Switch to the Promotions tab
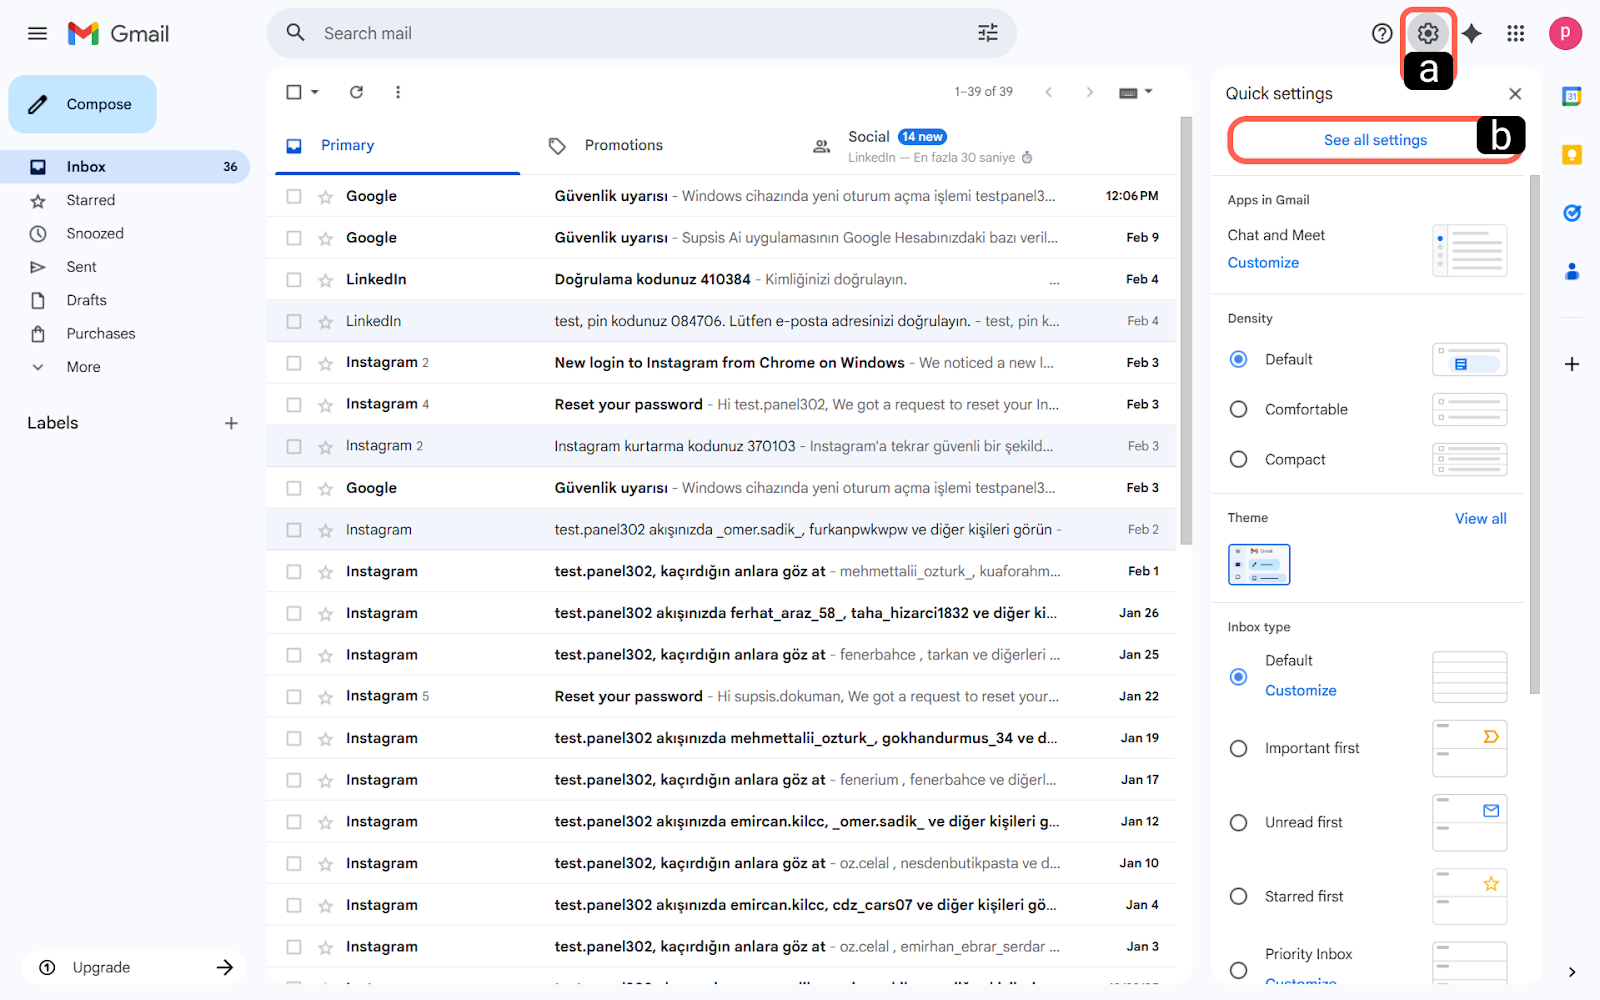 623,146
